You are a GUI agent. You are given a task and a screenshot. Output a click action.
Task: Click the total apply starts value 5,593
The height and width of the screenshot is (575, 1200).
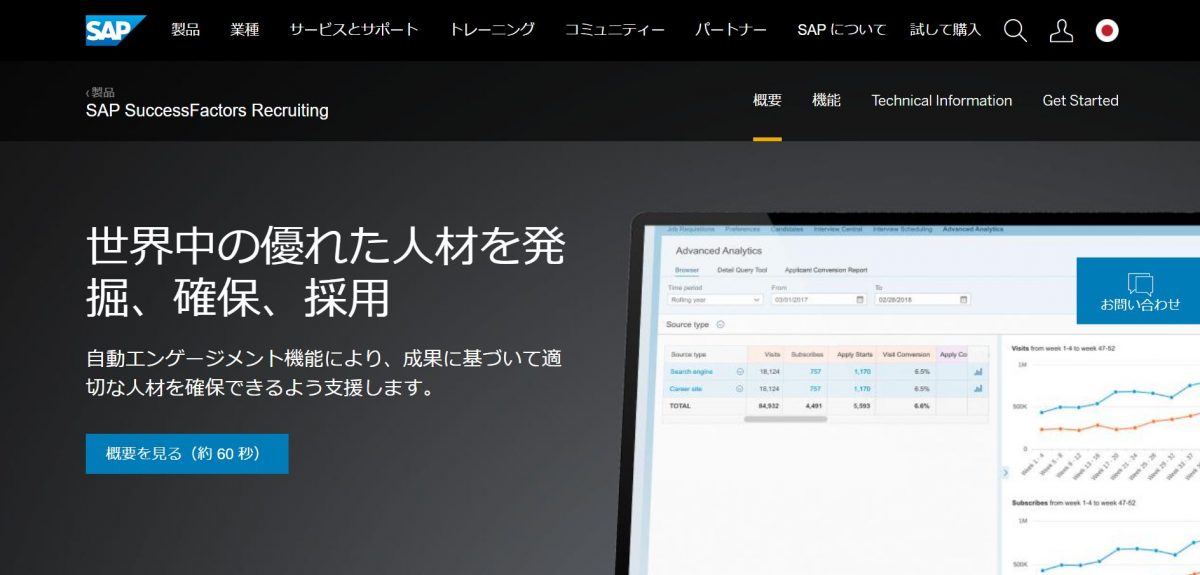[x=861, y=406]
